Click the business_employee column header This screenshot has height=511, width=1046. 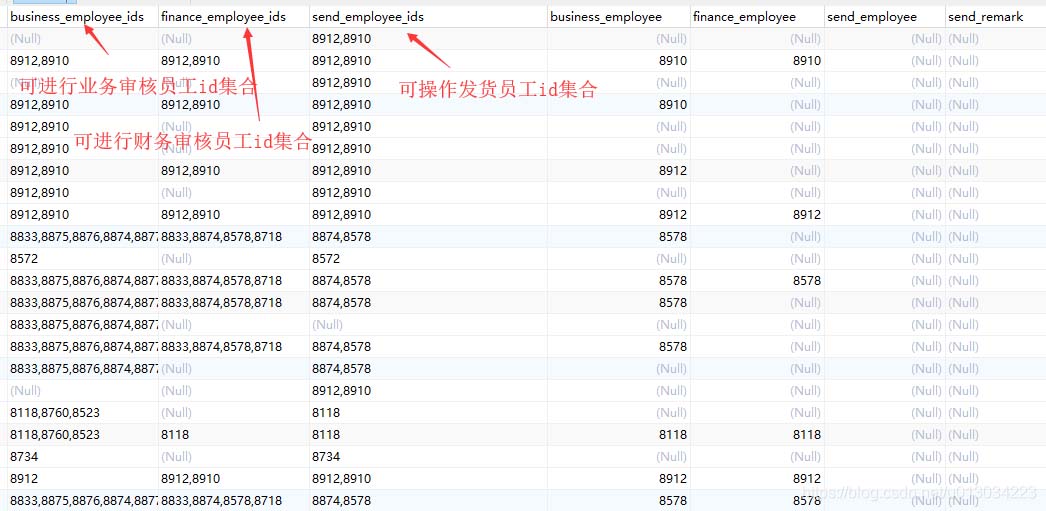[618, 17]
